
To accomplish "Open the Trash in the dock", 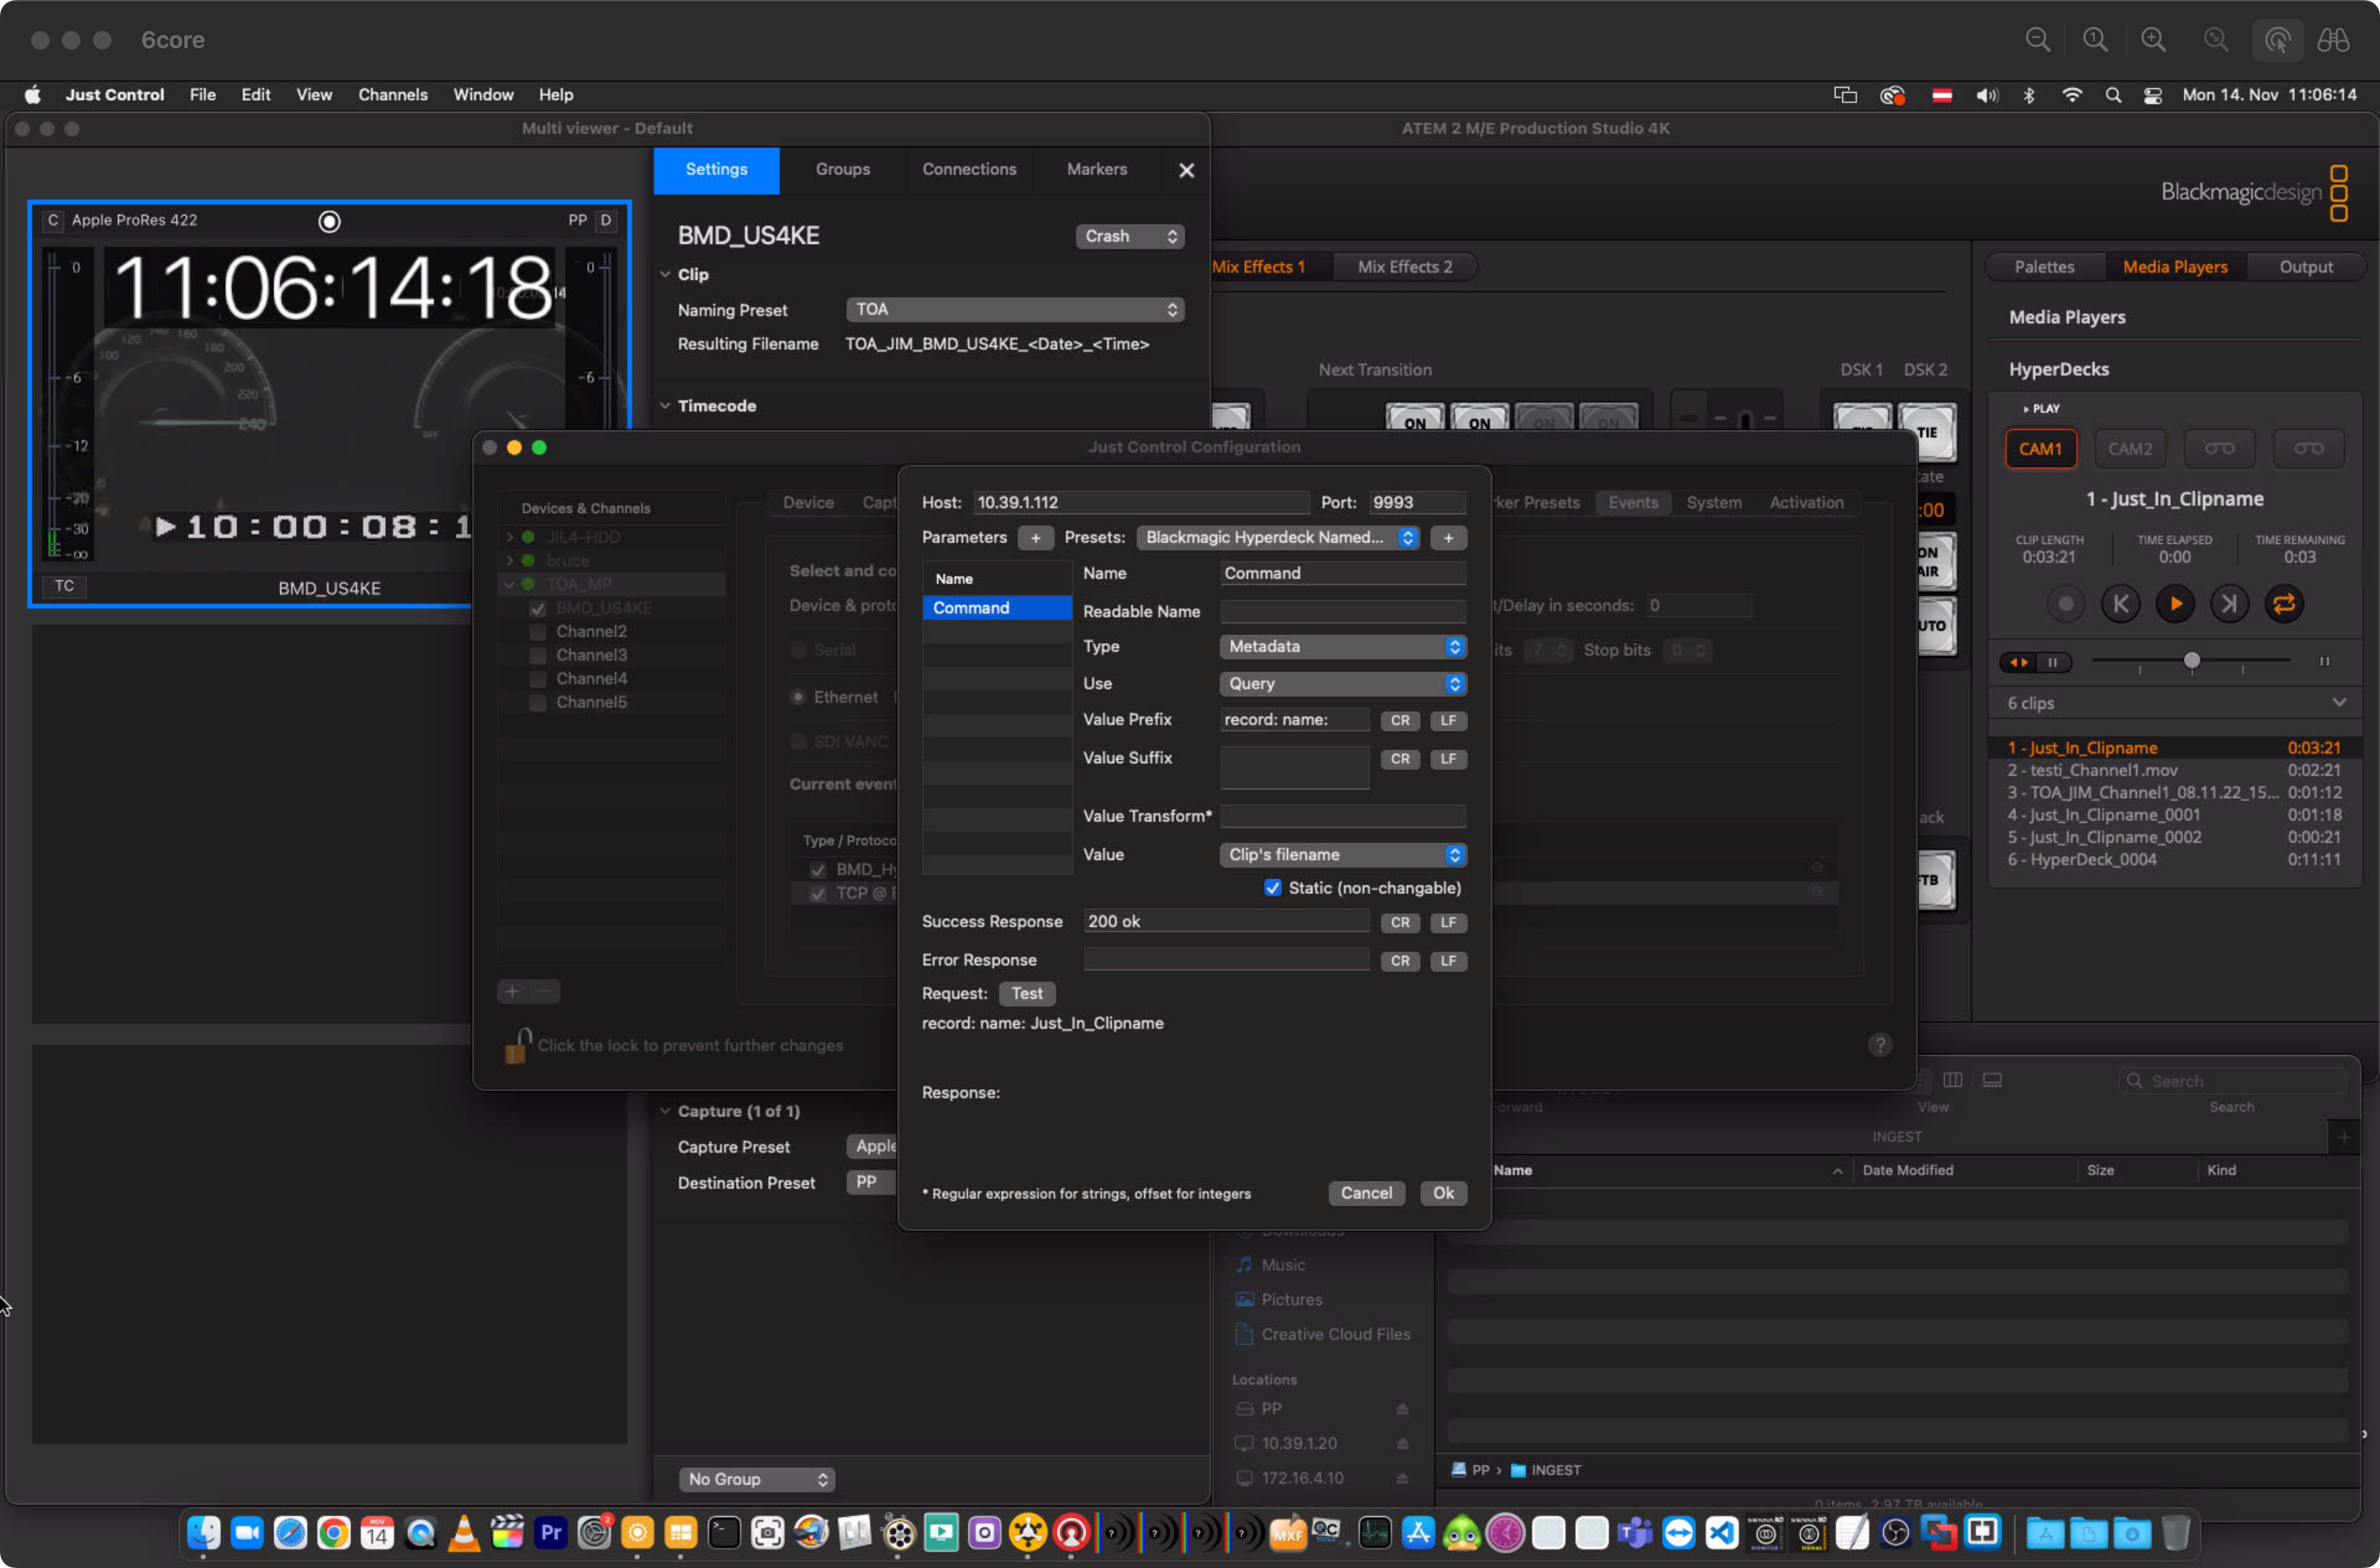I will (2175, 1532).
